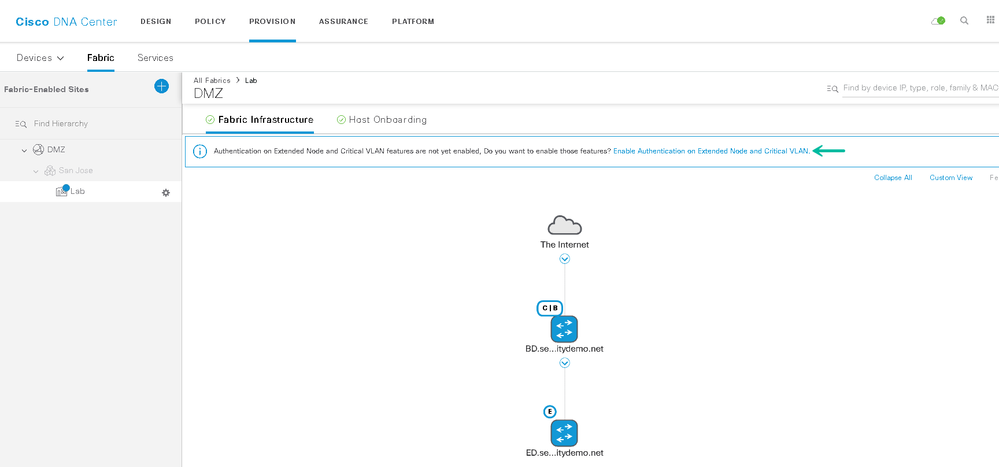The image size is (999, 467).
Task: Collapse chevron below BD.se...itydemo.net device
Action: (x=564, y=363)
